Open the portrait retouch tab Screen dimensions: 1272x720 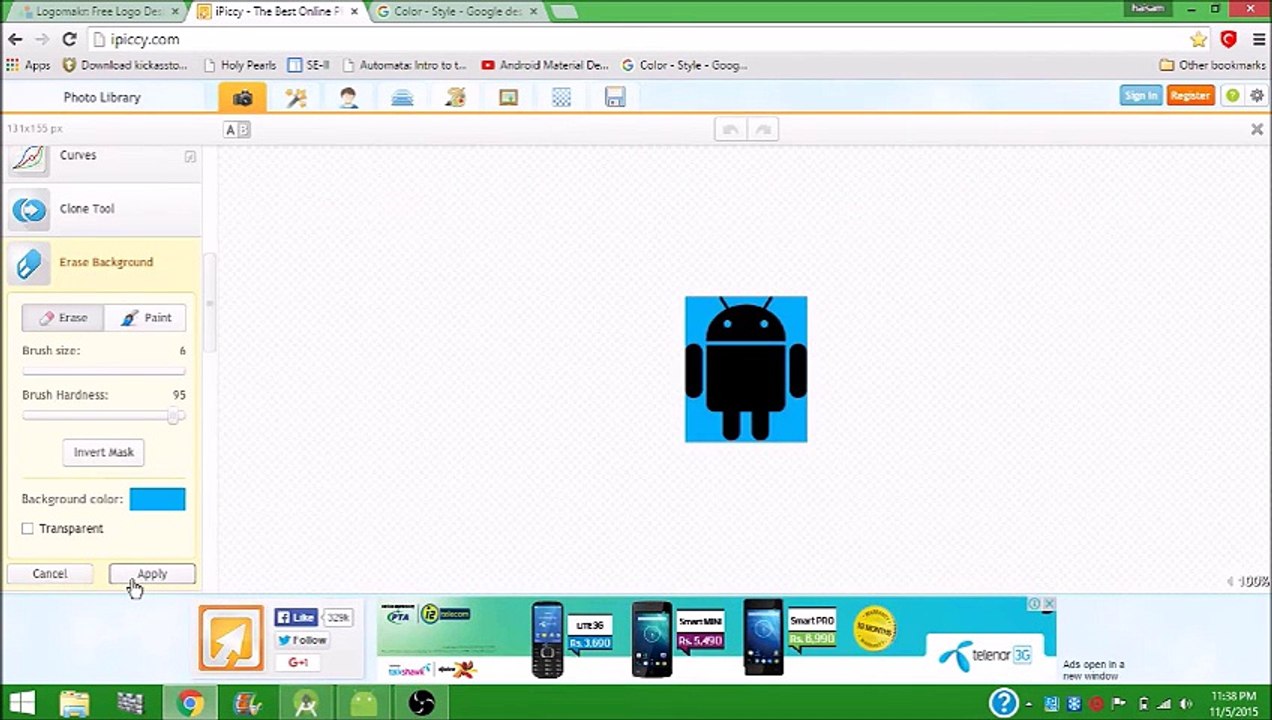(x=348, y=97)
